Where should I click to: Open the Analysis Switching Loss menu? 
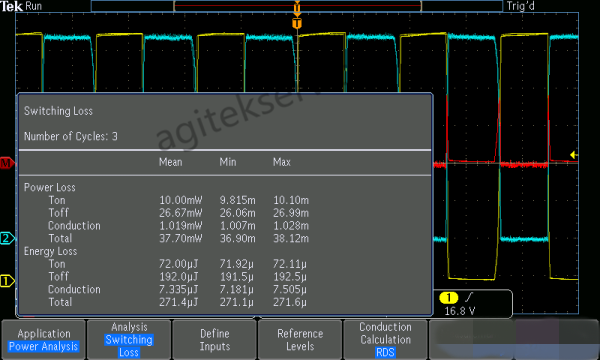(129, 340)
